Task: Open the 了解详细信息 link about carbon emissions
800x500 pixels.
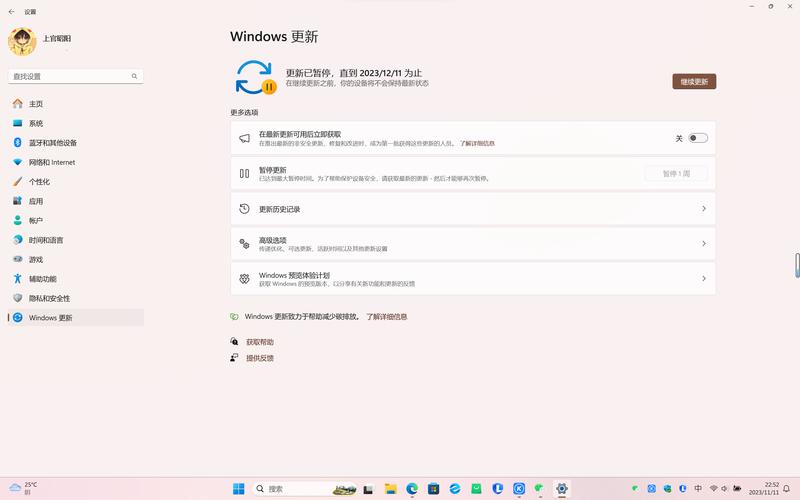Action: click(387, 316)
